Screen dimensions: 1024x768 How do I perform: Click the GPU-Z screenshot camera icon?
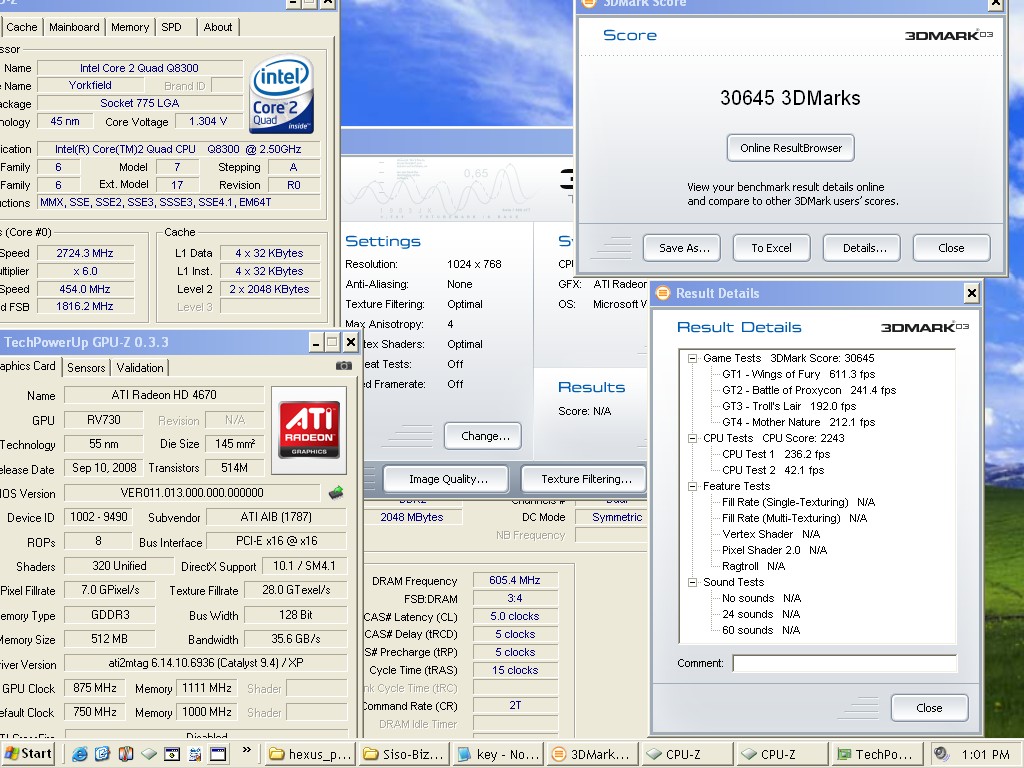pos(344,366)
